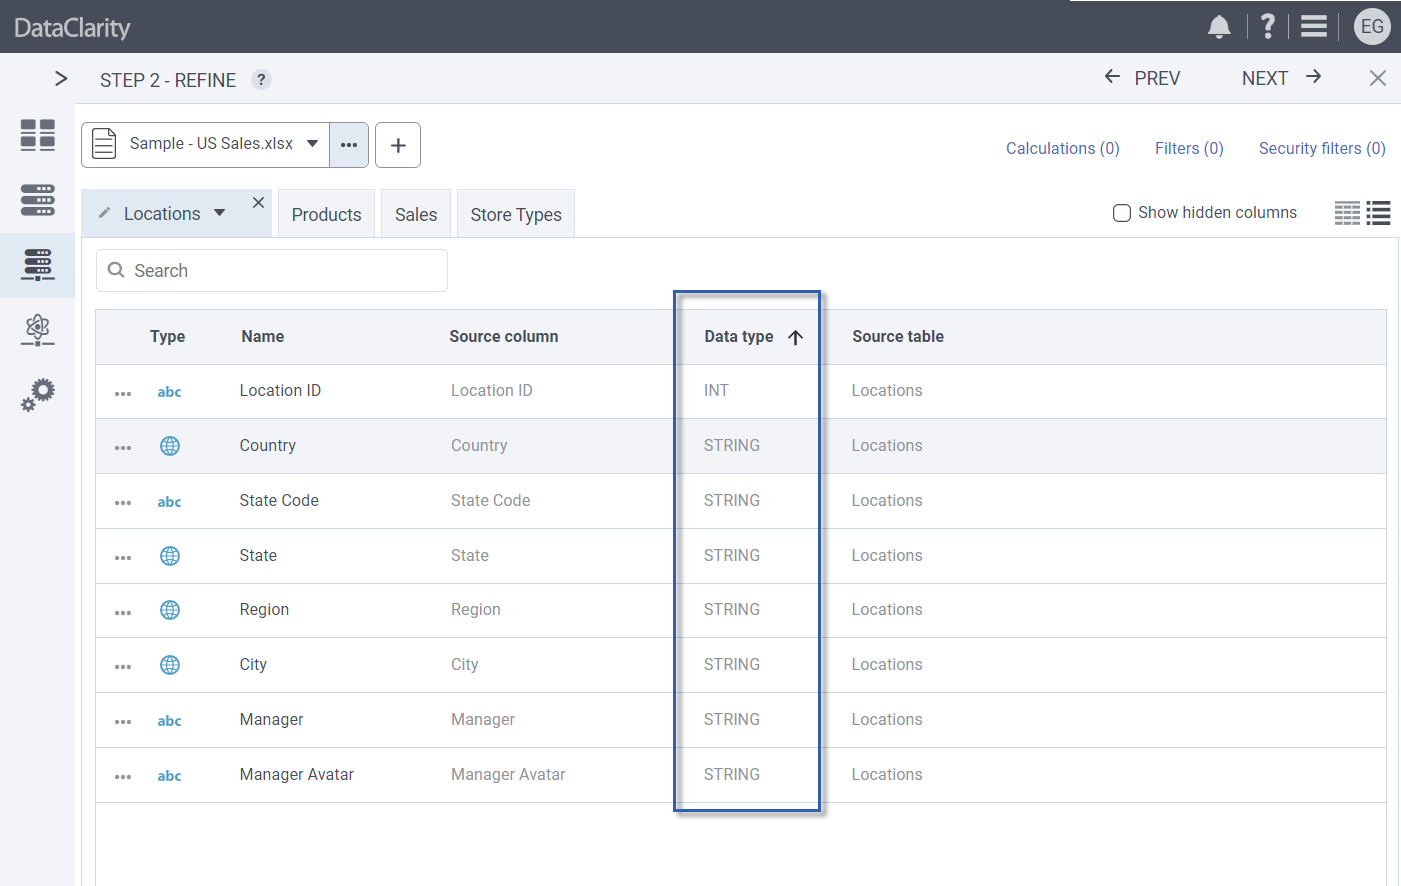
Task: Focus the Search columns field
Action: point(272,271)
